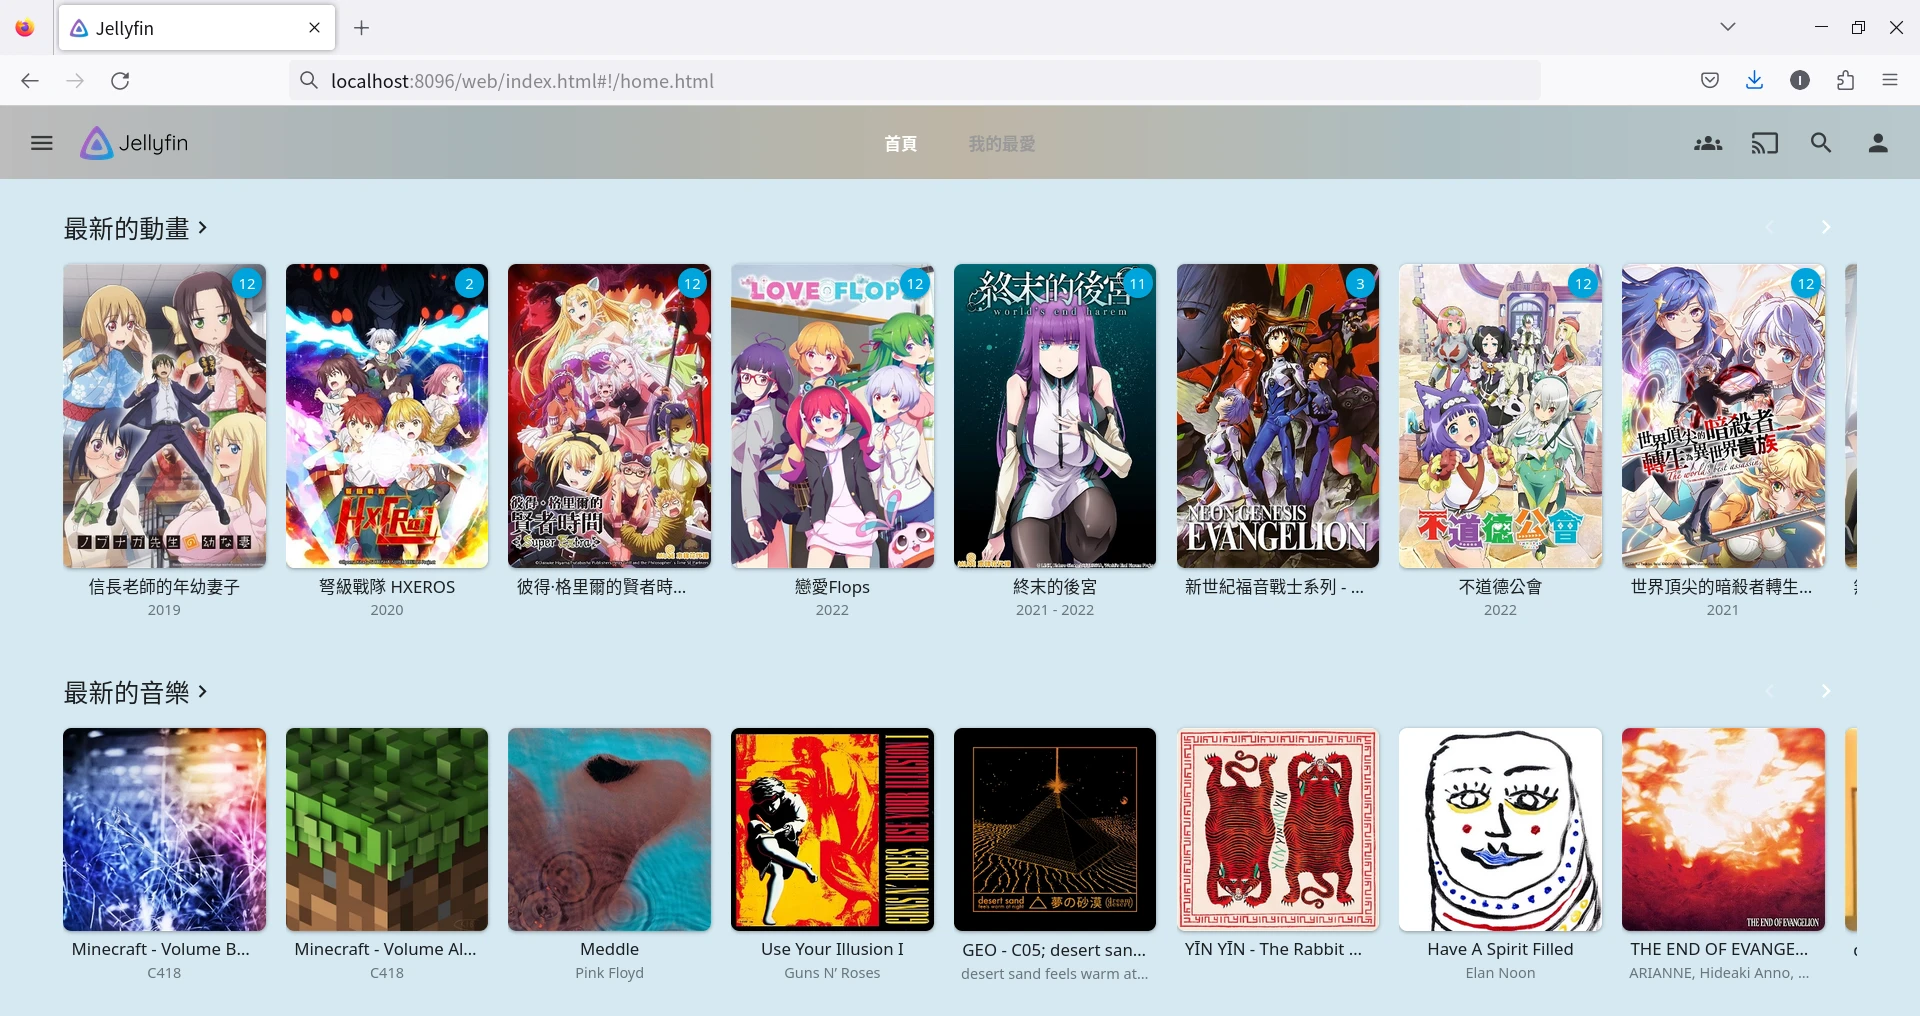Open the Meddle album cover

[x=610, y=830]
